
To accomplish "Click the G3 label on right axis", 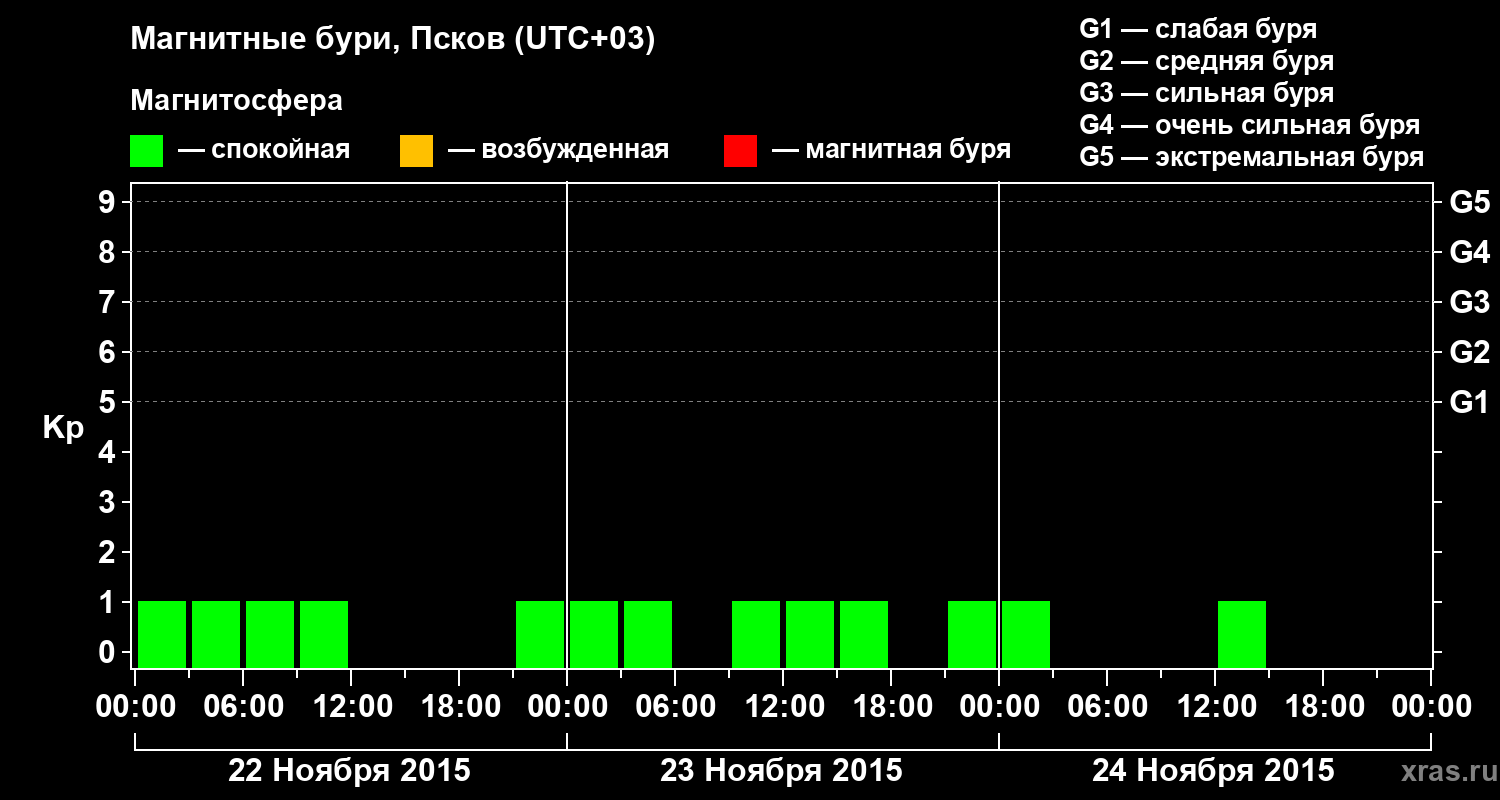I will pos(1470,302).
